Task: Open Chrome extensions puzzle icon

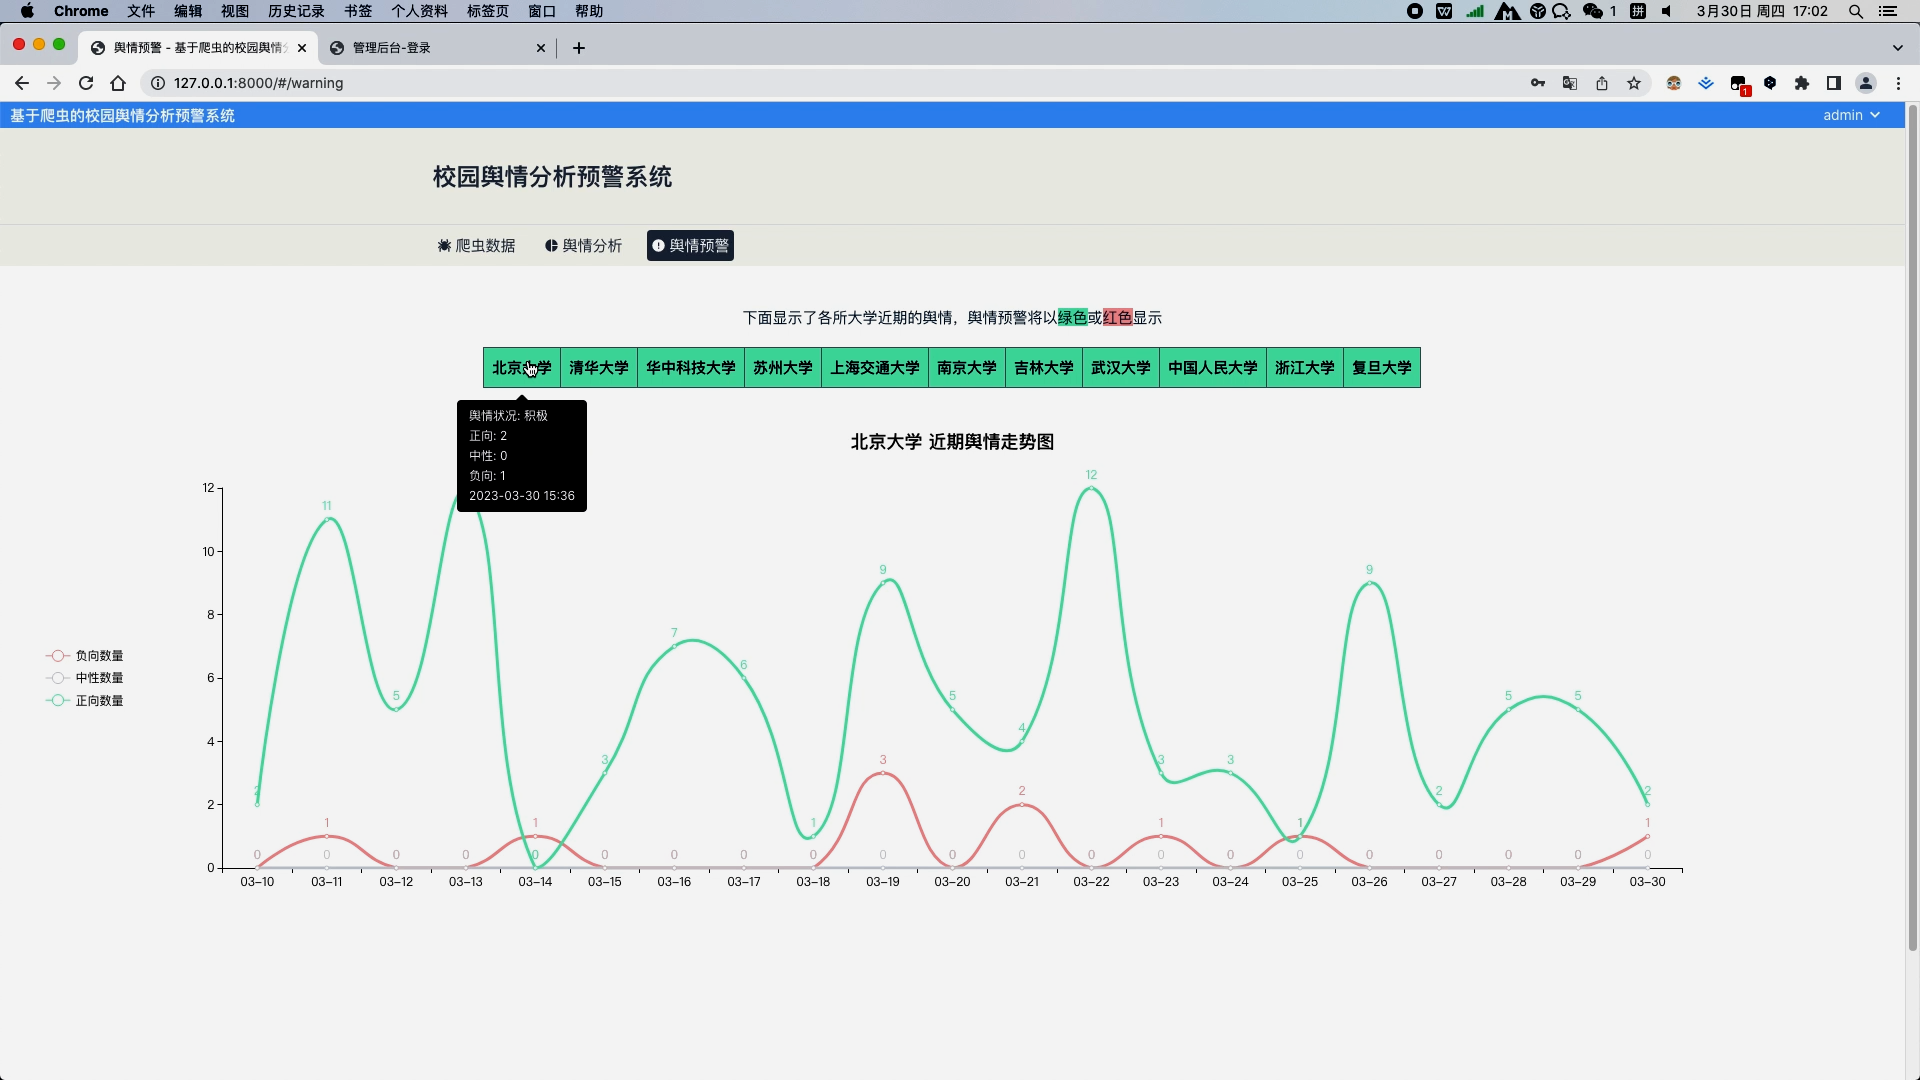Action: point(1802,83)
